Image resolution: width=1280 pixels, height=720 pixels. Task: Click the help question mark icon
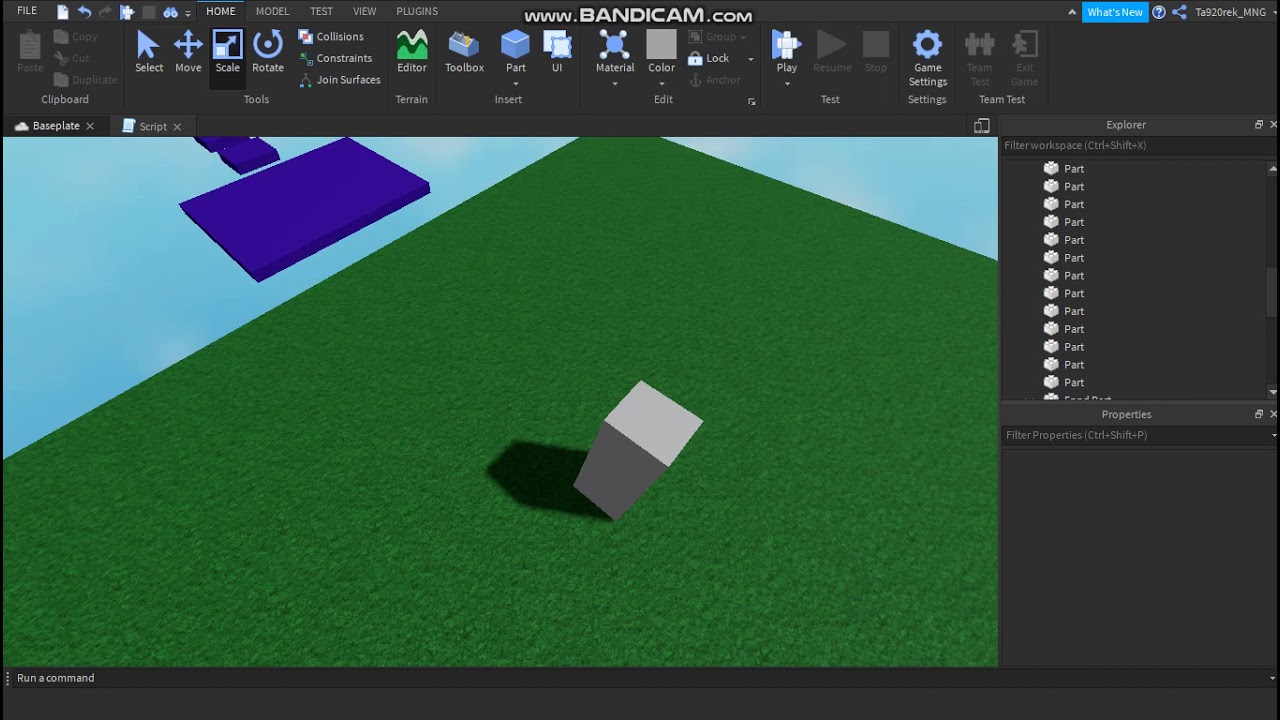(1159, 12)
